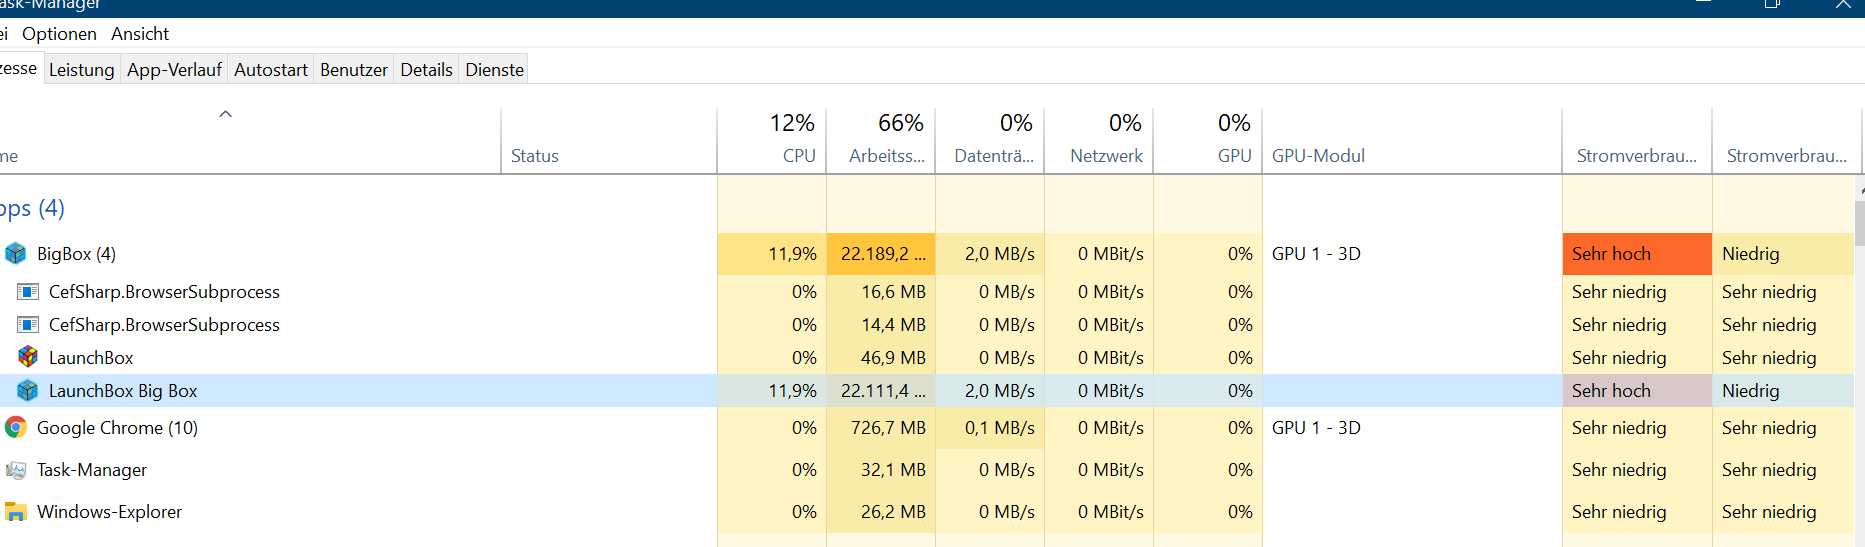Click LaunchBox Big Box 'Niedrig' trend cell

pyautogui.click(x=1783, y=391)
